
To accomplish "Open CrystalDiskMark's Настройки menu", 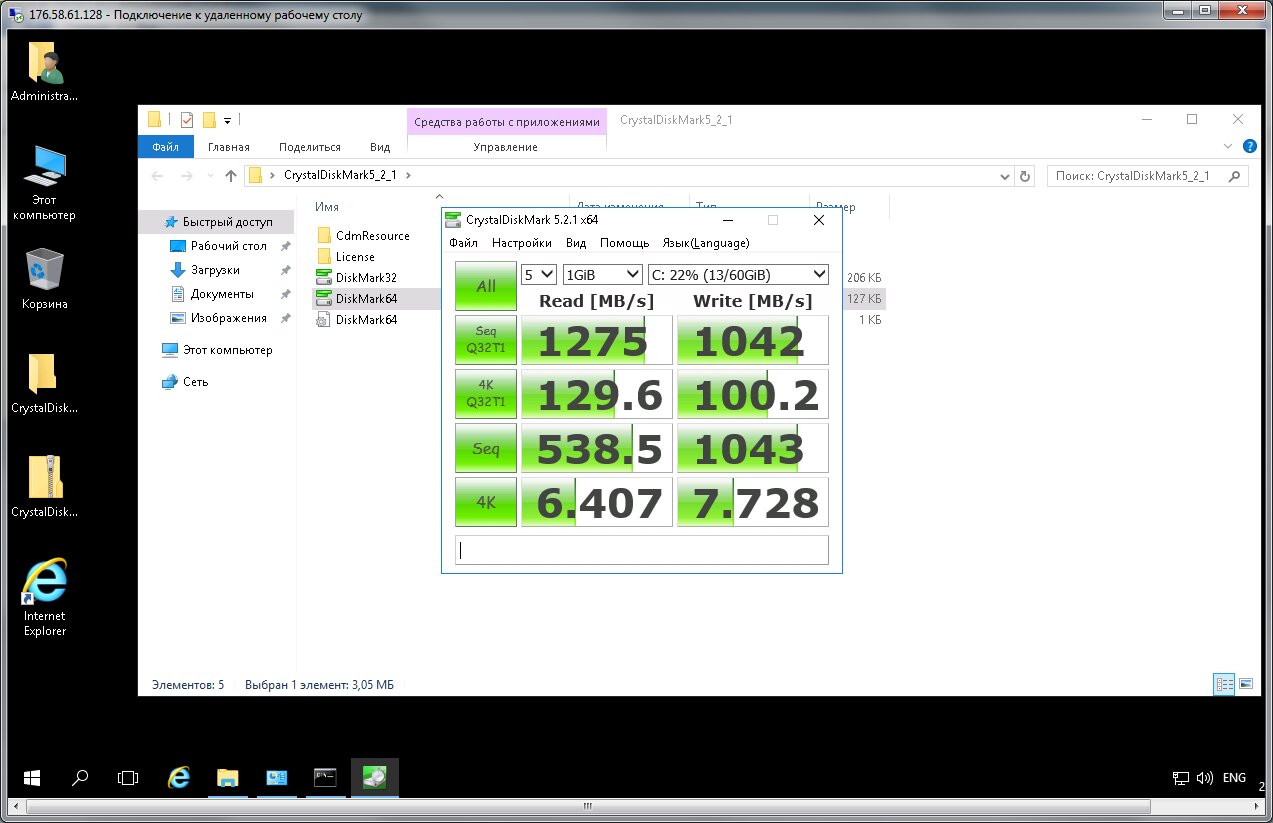I will pos(522,243).
